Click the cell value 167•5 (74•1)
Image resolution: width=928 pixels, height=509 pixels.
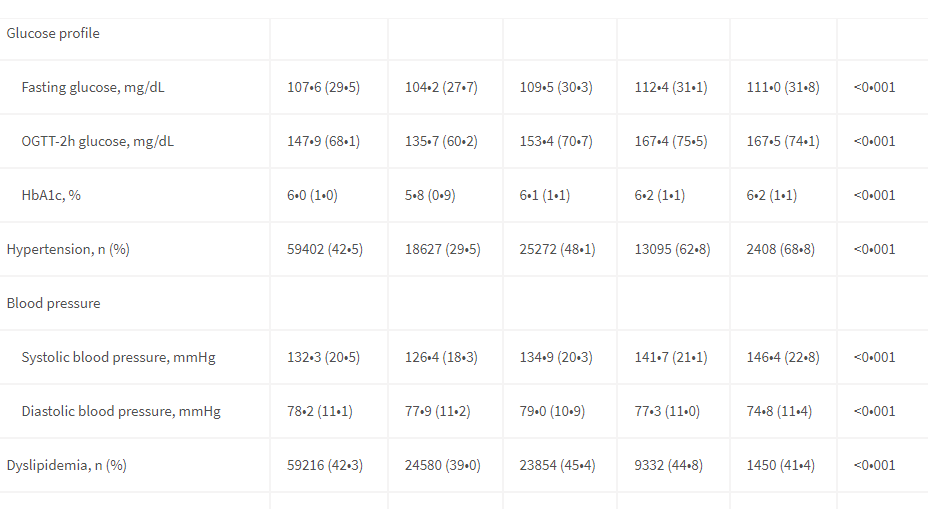[x=782, y=141]
